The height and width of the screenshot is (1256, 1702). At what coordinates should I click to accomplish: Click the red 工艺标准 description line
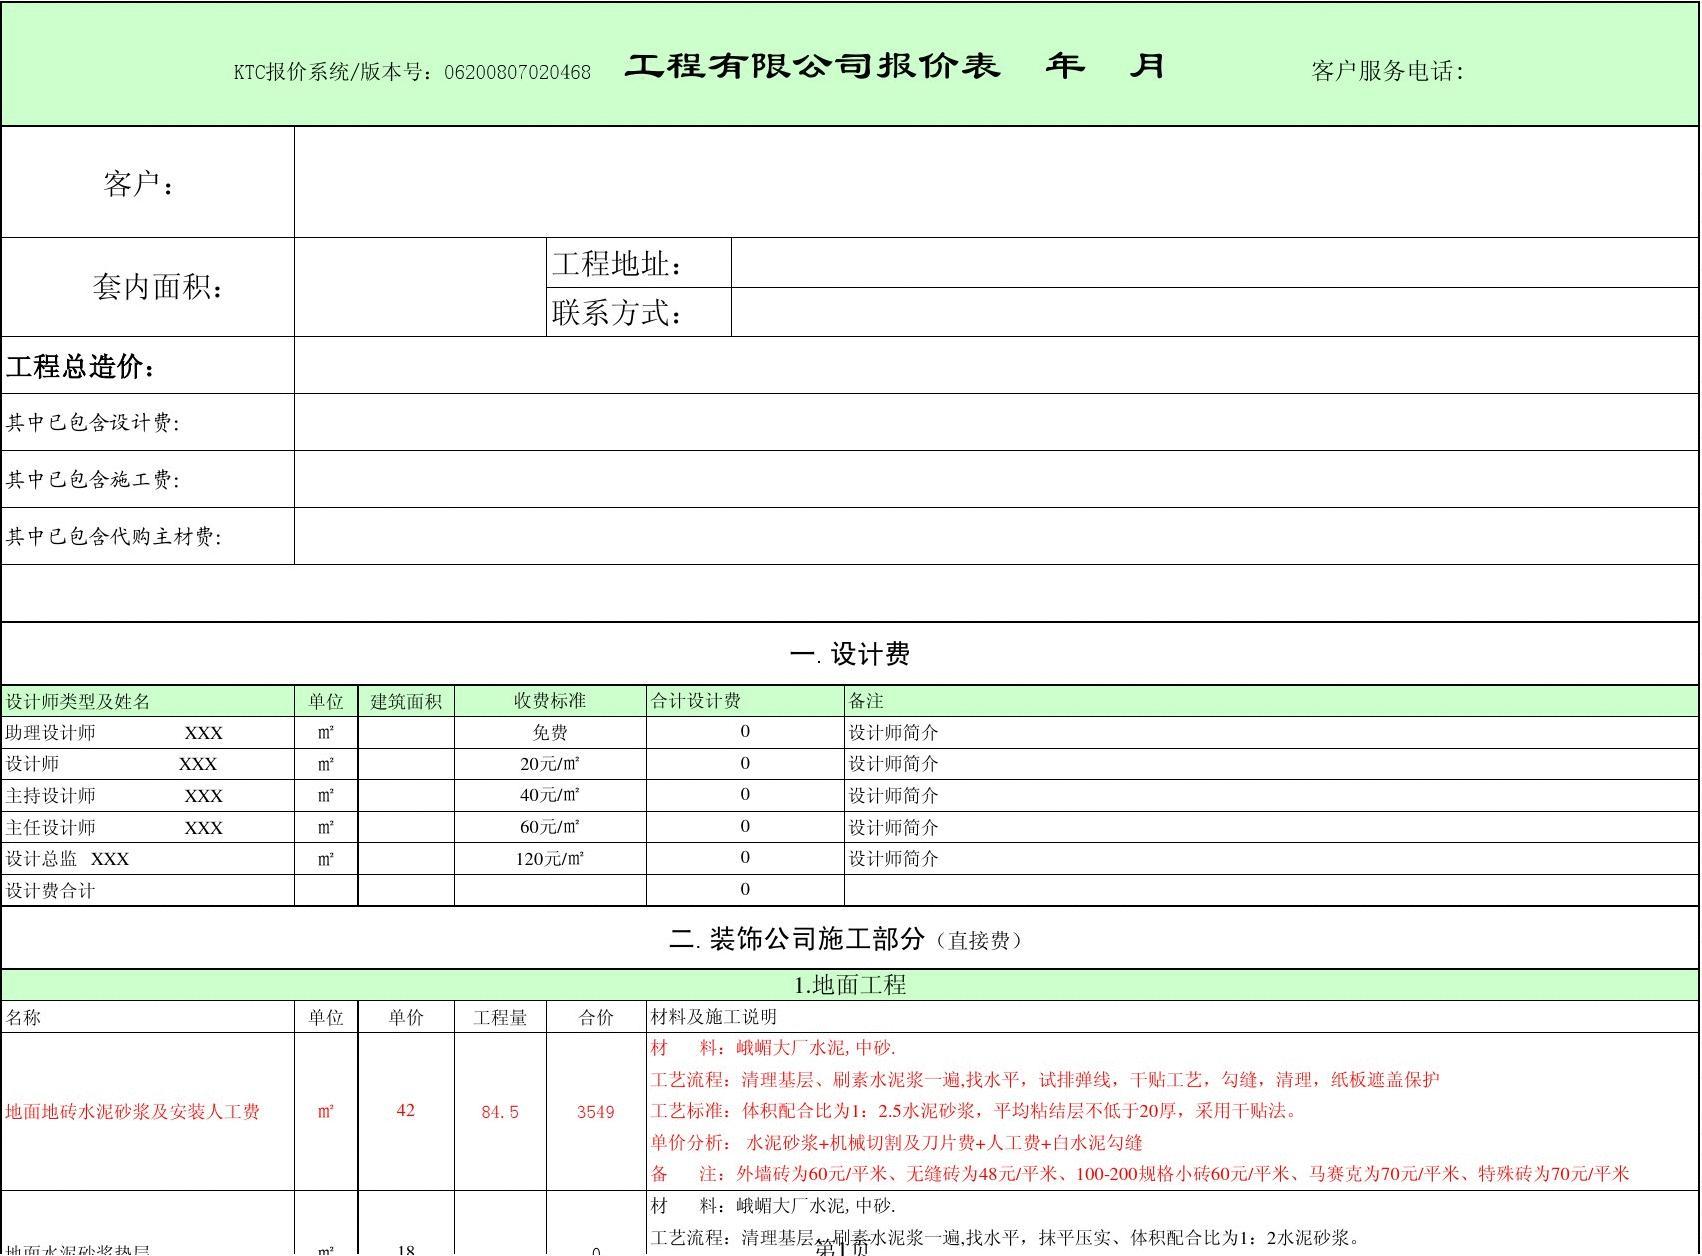click(x=975, y=1110)
